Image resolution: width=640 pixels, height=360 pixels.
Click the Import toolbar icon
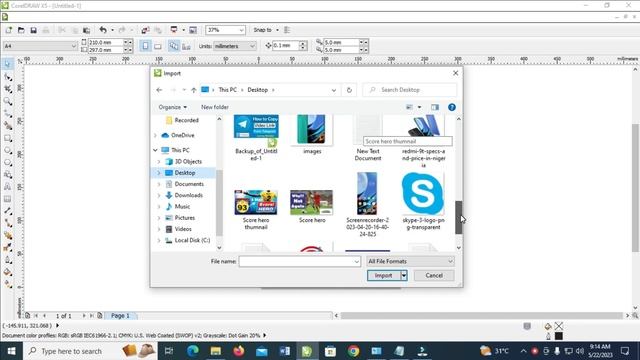[x=145, y=30]
